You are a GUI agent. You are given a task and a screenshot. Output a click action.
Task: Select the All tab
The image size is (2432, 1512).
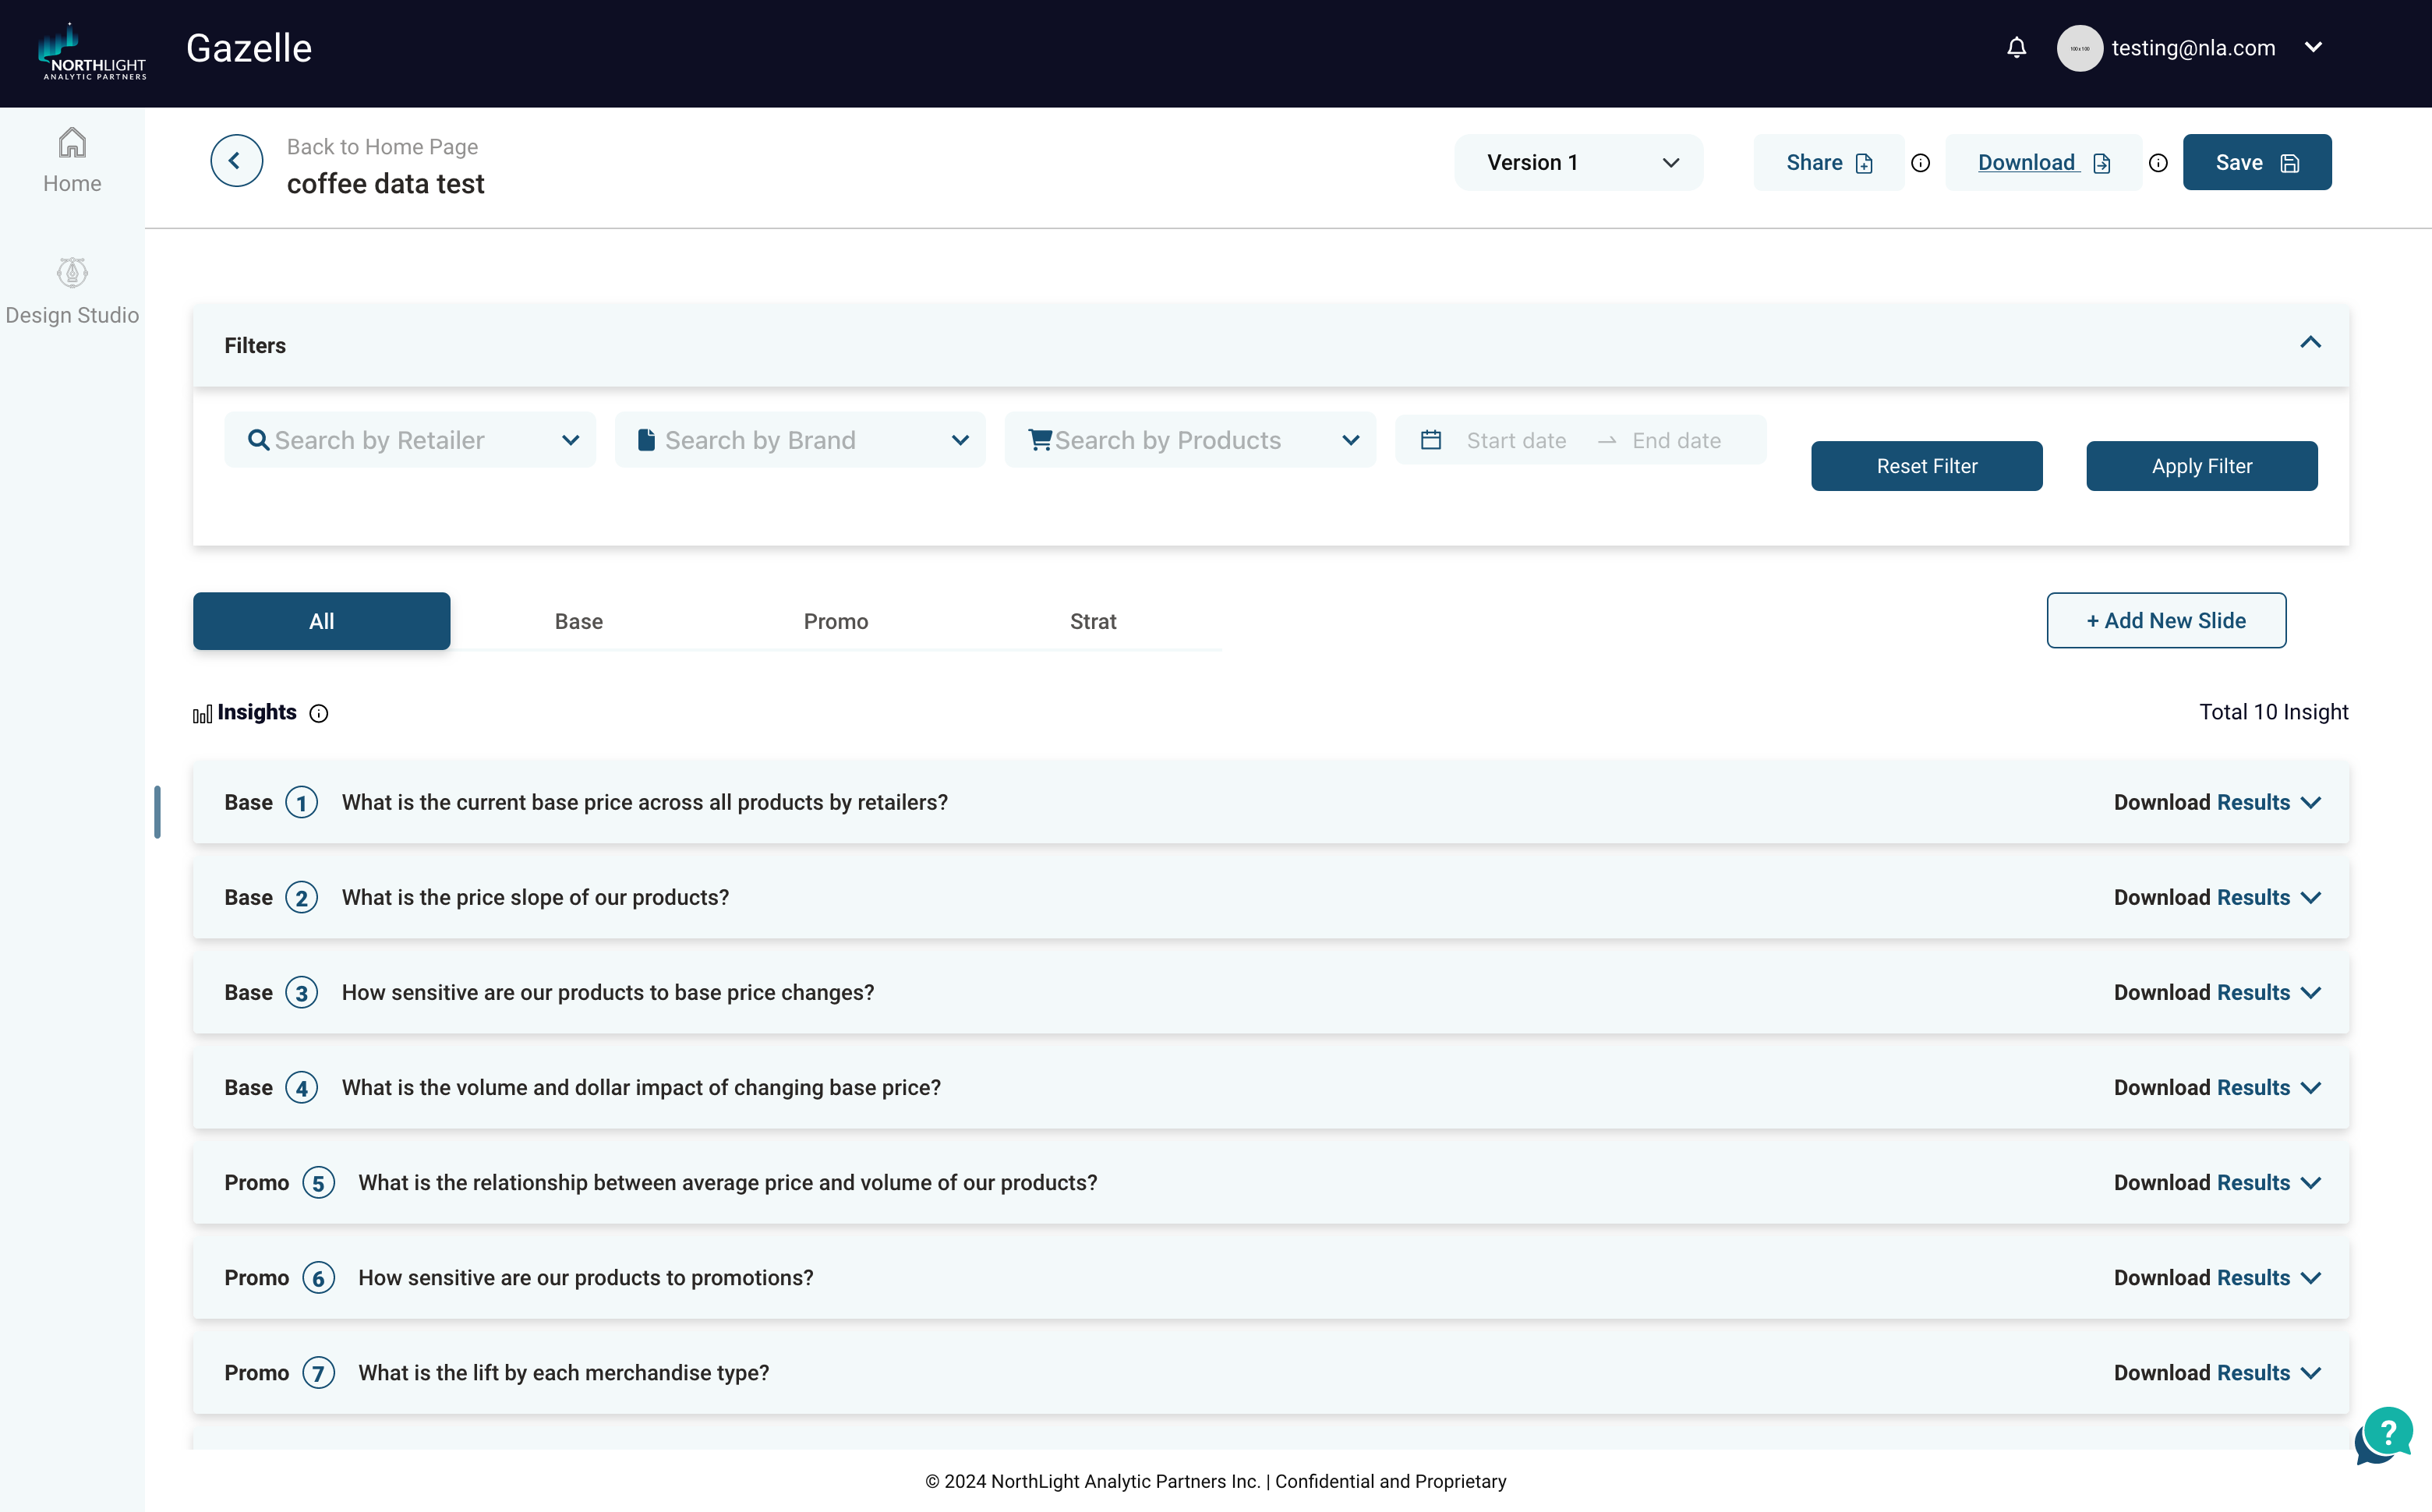(321, 621)
